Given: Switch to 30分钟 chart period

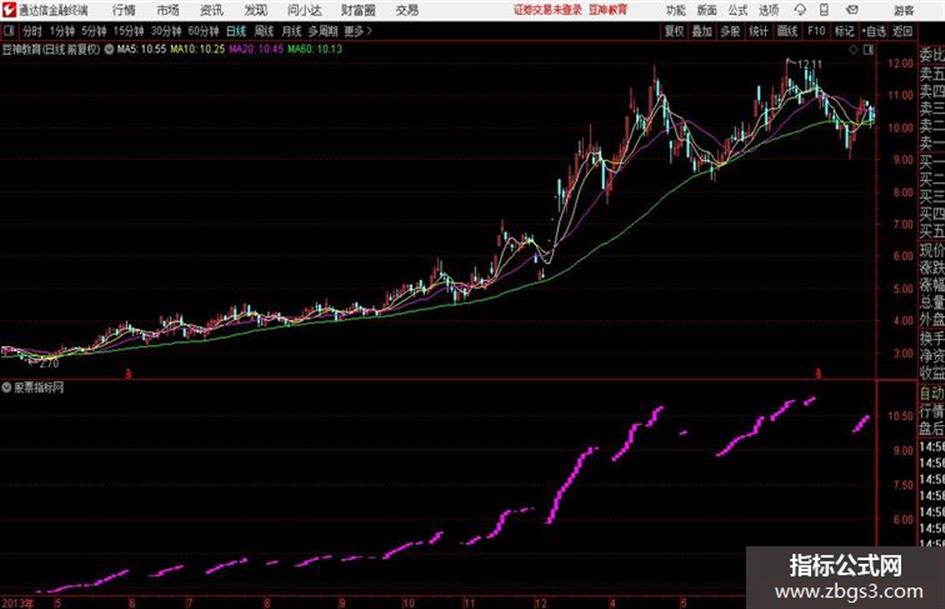Looking at the screenshot, I should click(166, 31).
